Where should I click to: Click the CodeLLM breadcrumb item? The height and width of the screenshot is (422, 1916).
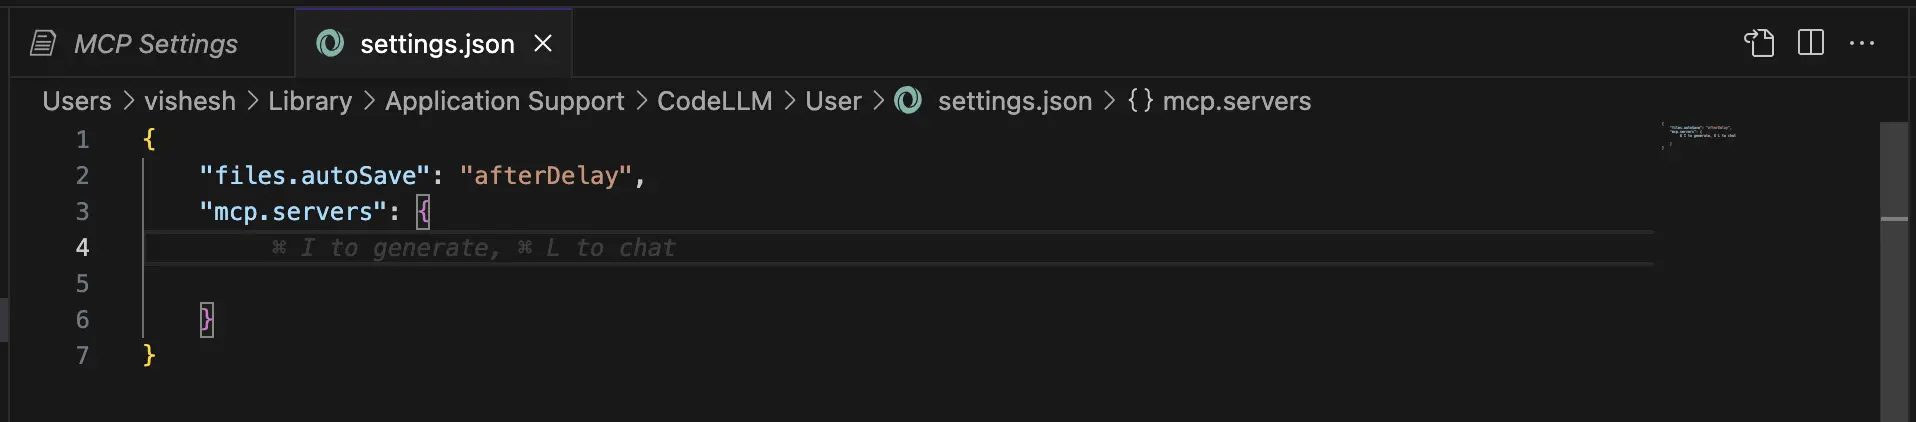715,101
